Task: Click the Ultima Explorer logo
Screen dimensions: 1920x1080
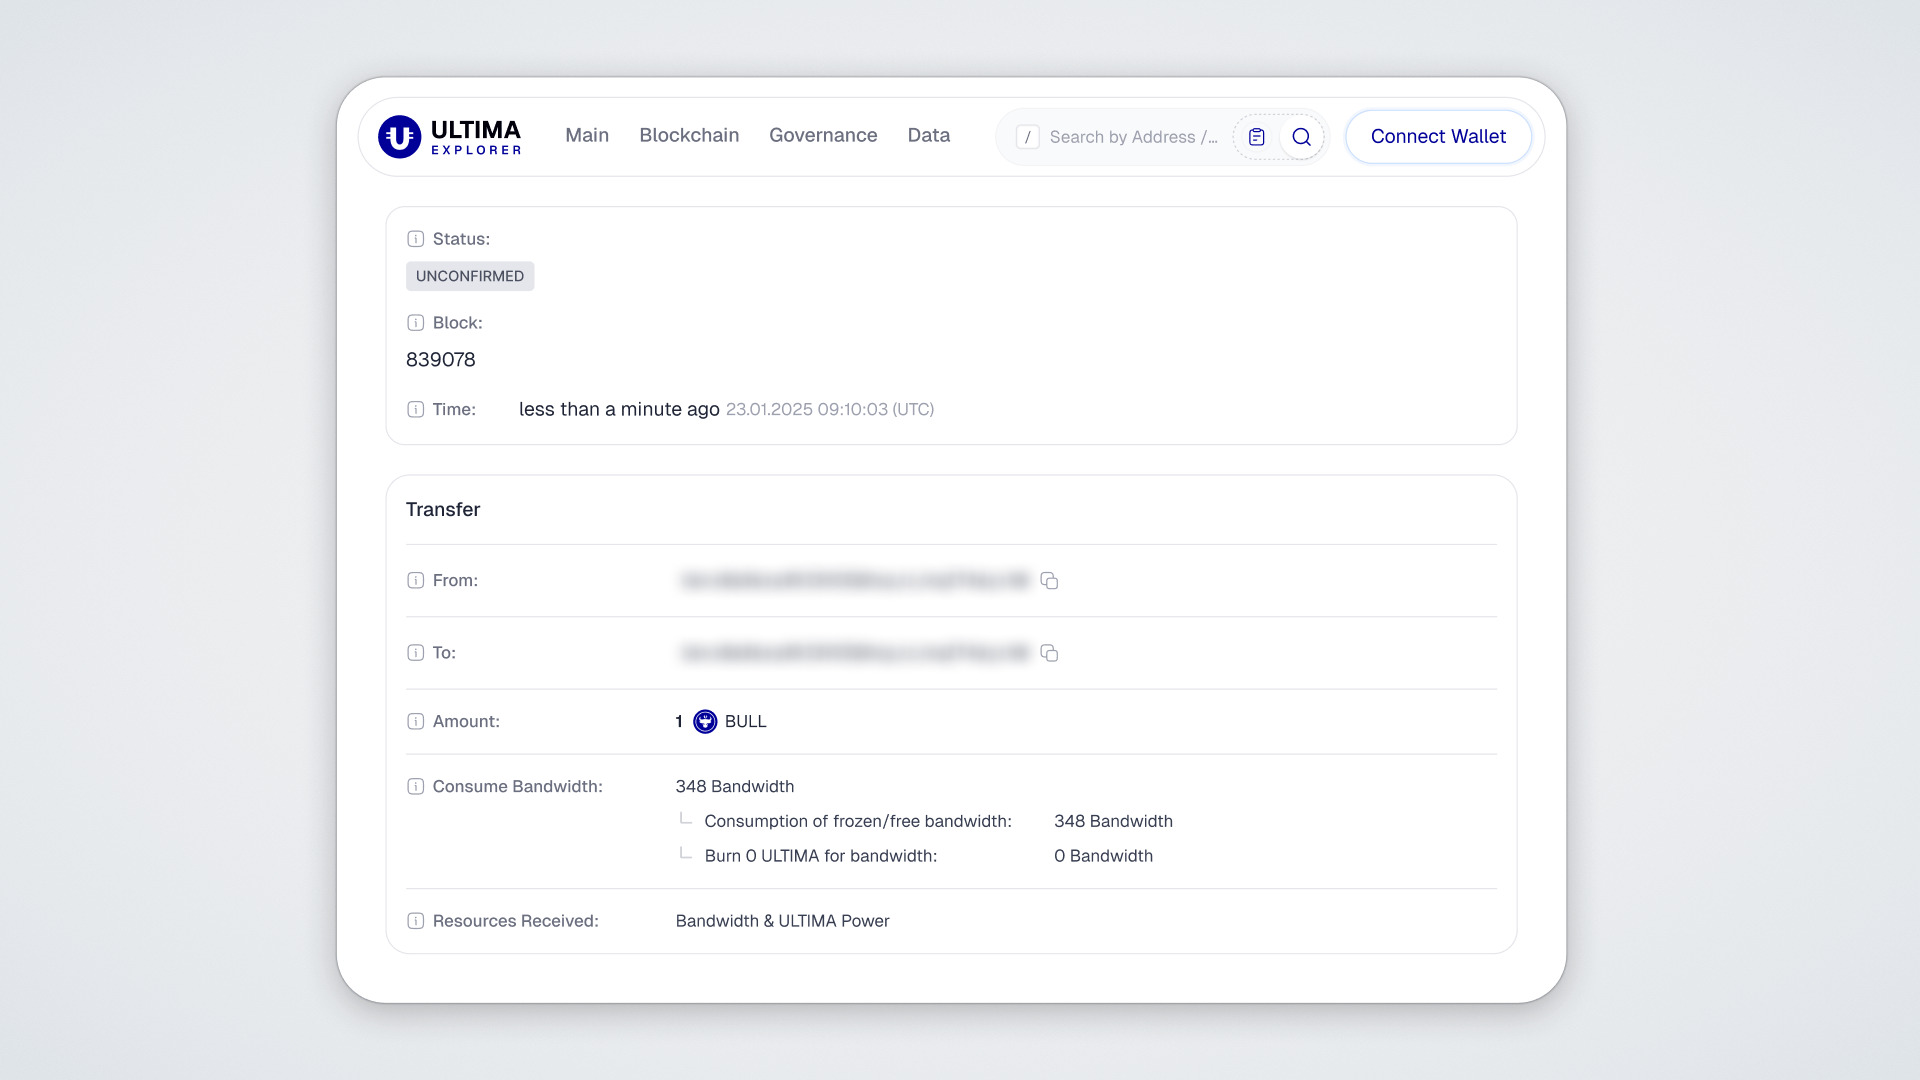Action: tap(449, 137)
